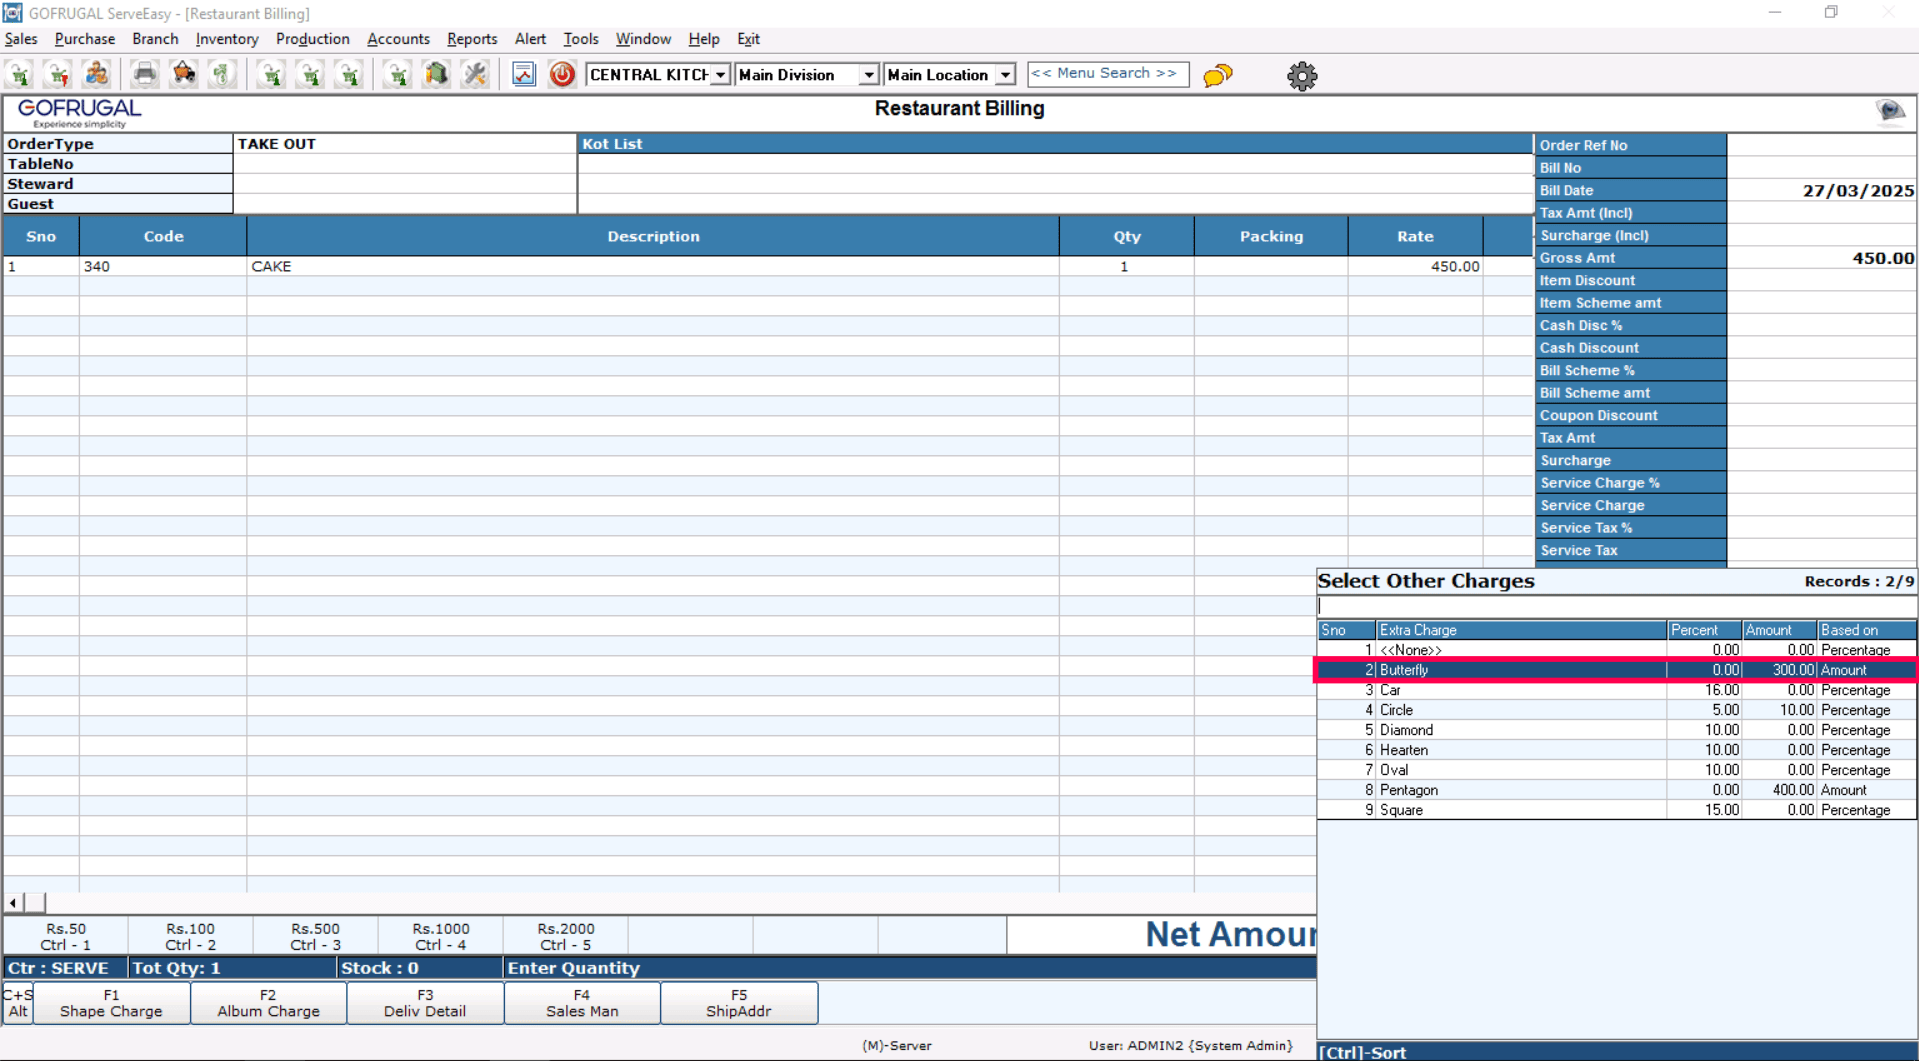The image size is (1919, 1061).
Task: Click the Rs.500 quick cash button
Action: 315,936
